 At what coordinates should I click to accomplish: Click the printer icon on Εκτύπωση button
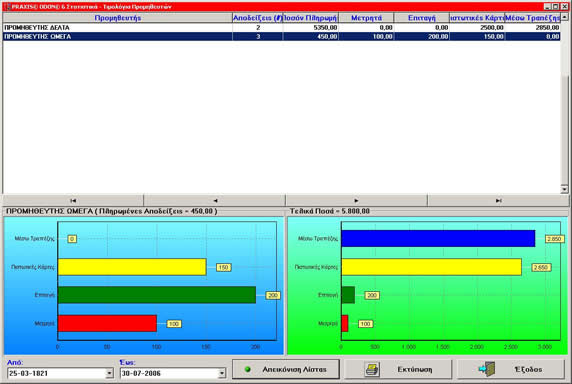tap(372, 369)
